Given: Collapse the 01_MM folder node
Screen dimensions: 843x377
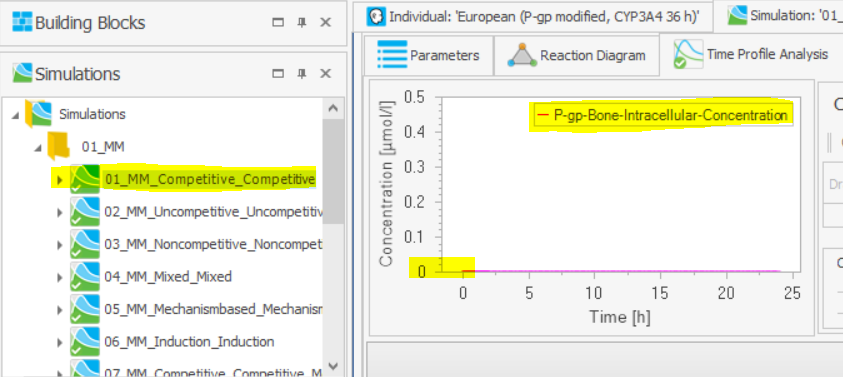Looking at the screenshot, I should coord(38,147).
